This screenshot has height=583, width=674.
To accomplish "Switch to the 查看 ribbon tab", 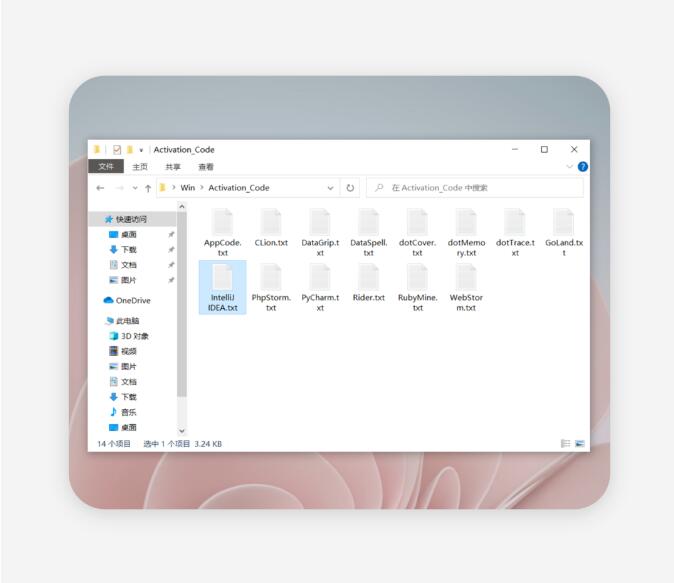I will point(205,167).
